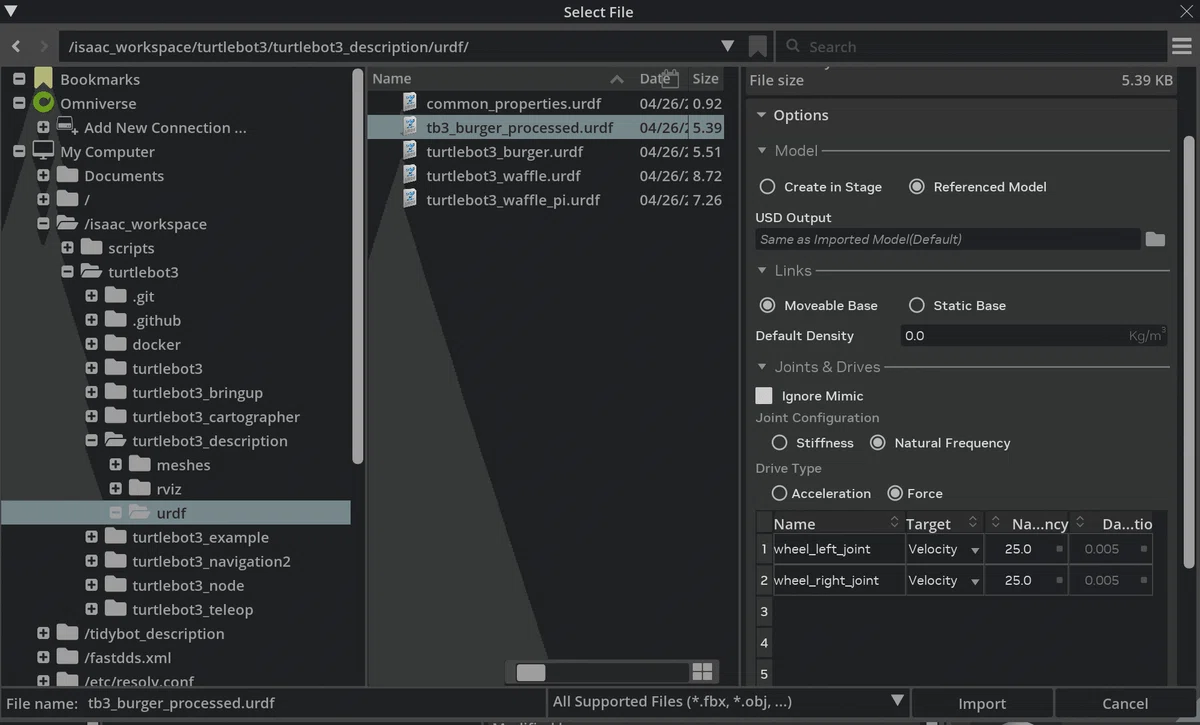The image size is (1200, 725).
Task: Click the common_properties.urdf file icon
Action: pos(410,102)
